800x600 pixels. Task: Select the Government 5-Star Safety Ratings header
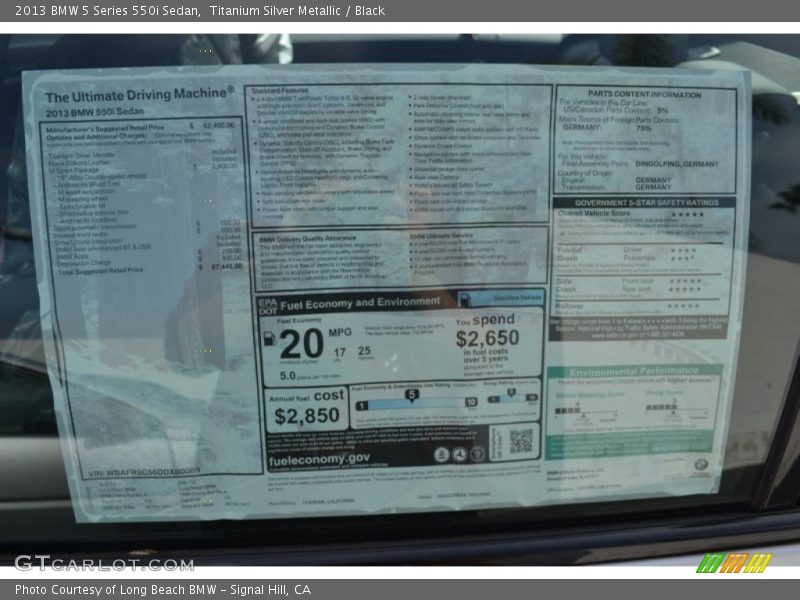pos(645,202)
